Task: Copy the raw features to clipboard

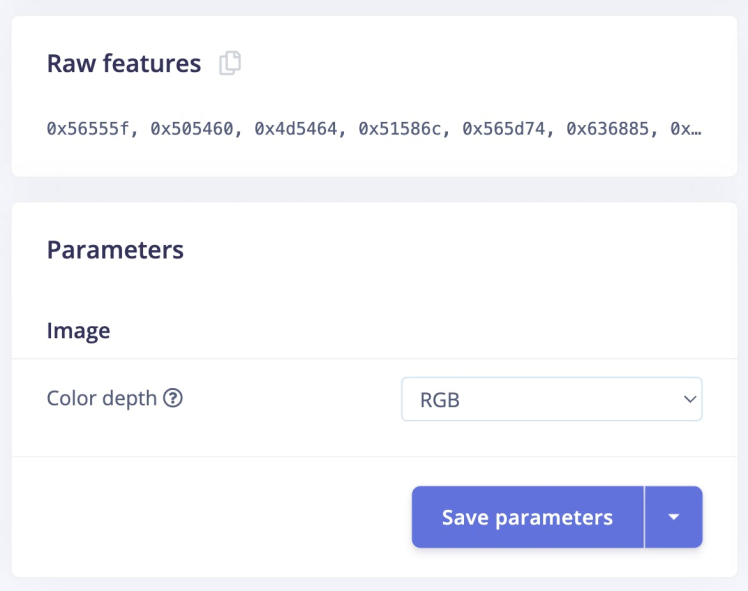Action: click(230, 64)
